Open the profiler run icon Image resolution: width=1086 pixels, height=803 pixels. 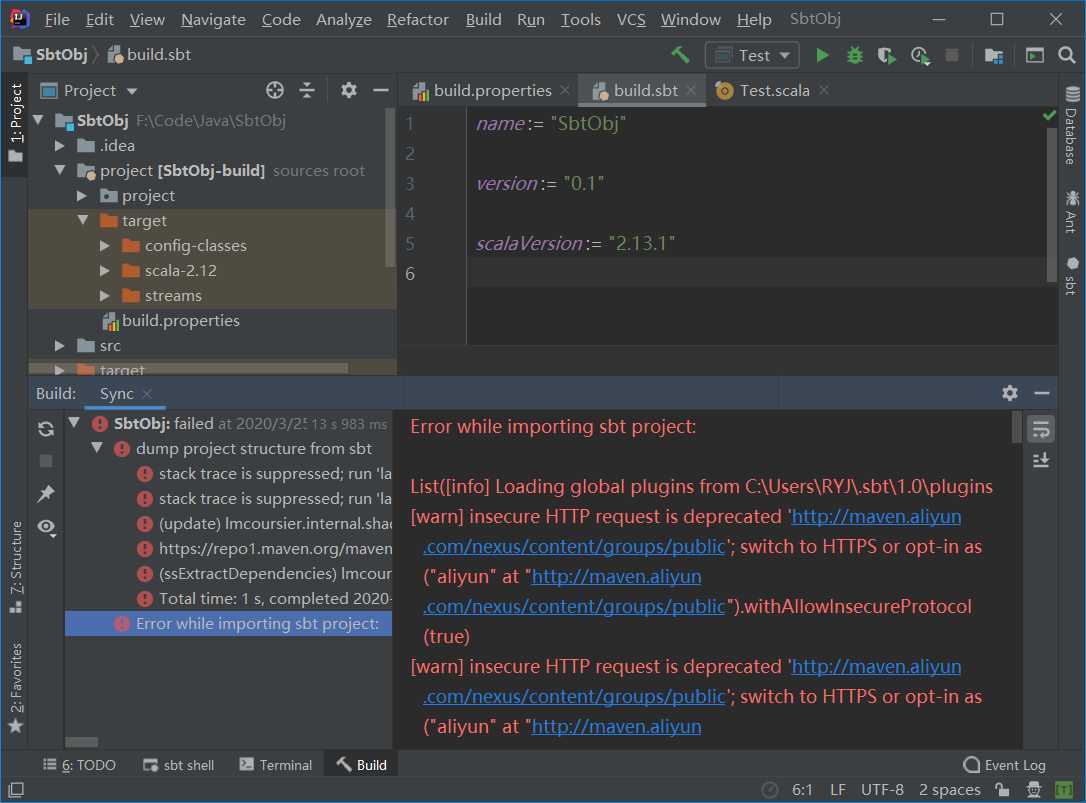pos(920,55)
